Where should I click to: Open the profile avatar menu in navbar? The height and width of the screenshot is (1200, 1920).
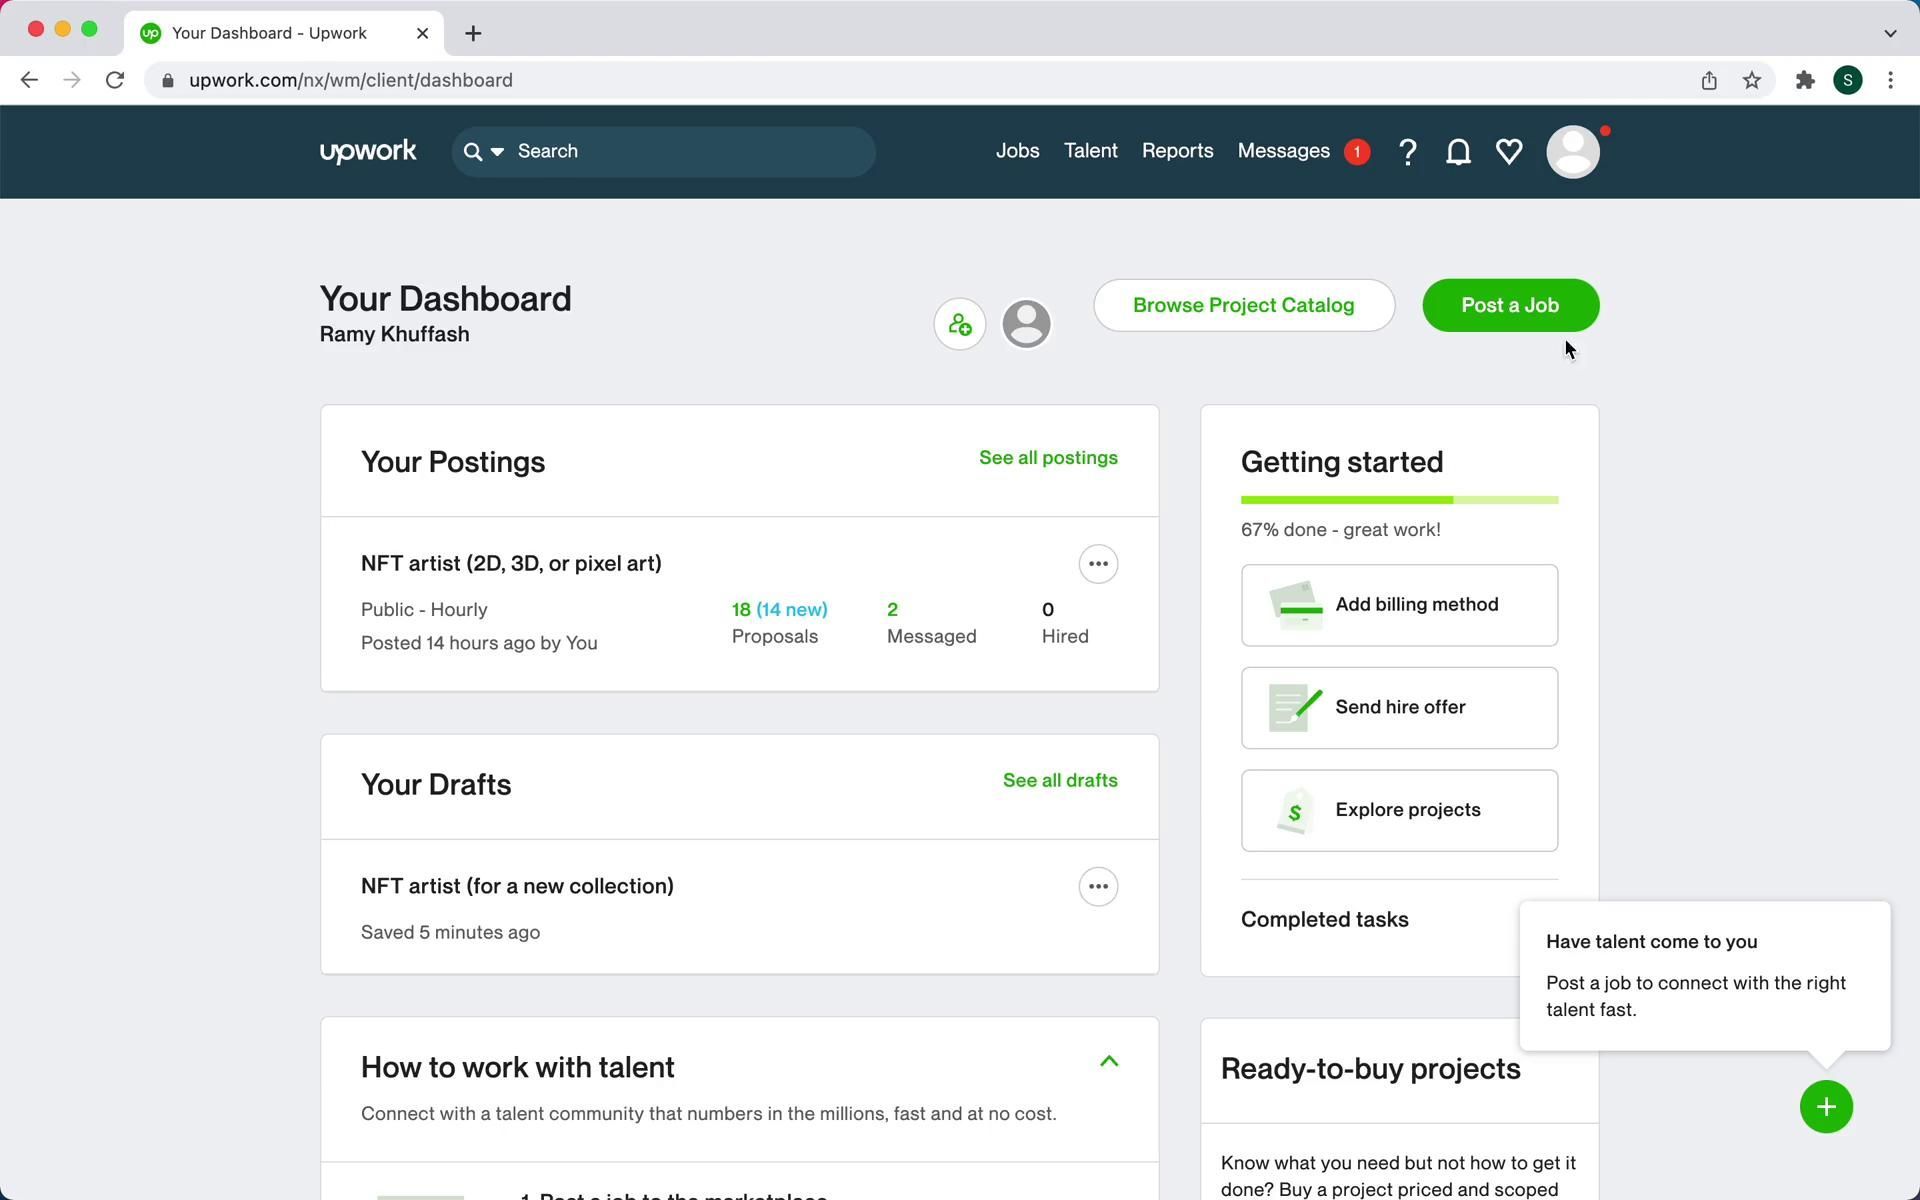pyautogui.click(x=1572, y=152)
